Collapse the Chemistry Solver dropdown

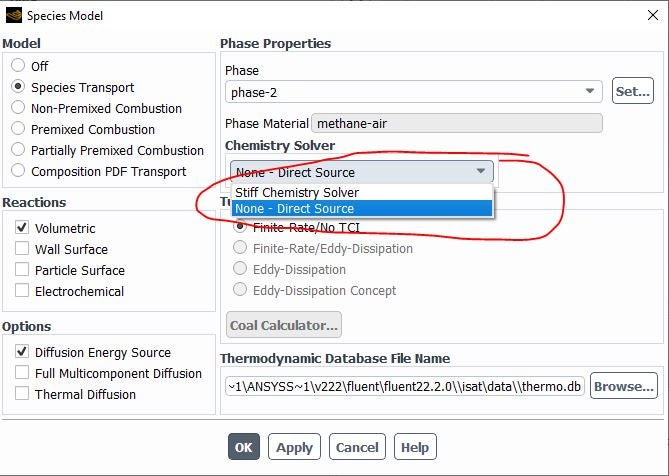click(481, 172)
